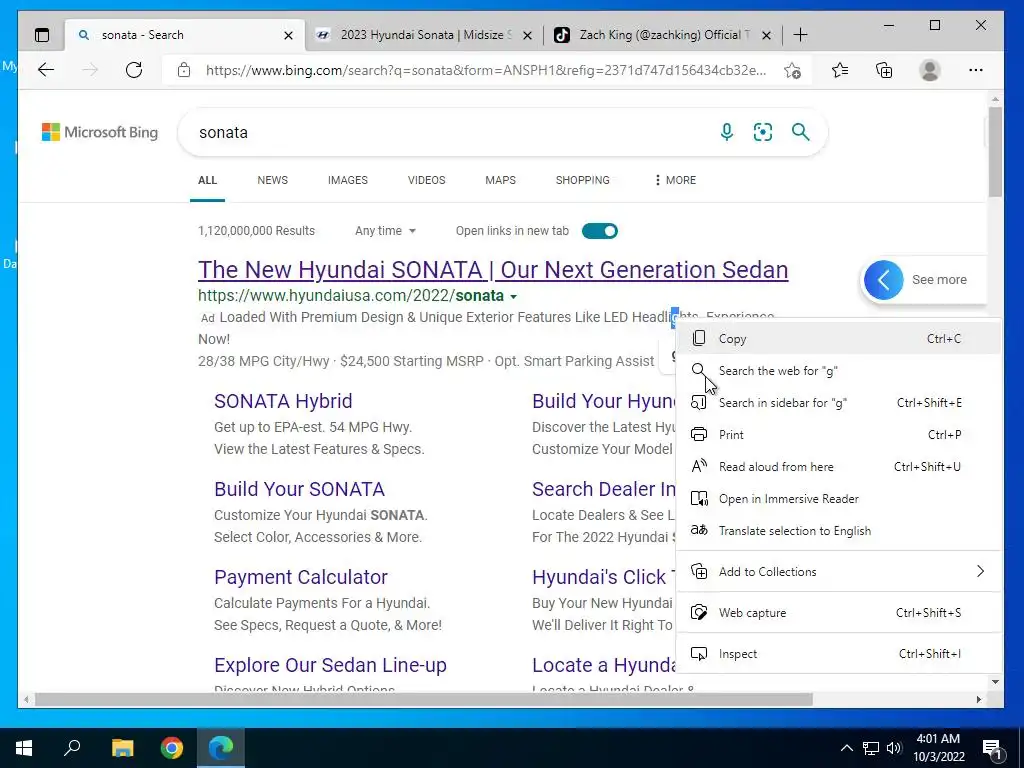Screen dimensions: 1024x768
Task: Open the user profile avatar
Action: pyautogui.click(x=929, y=70)
